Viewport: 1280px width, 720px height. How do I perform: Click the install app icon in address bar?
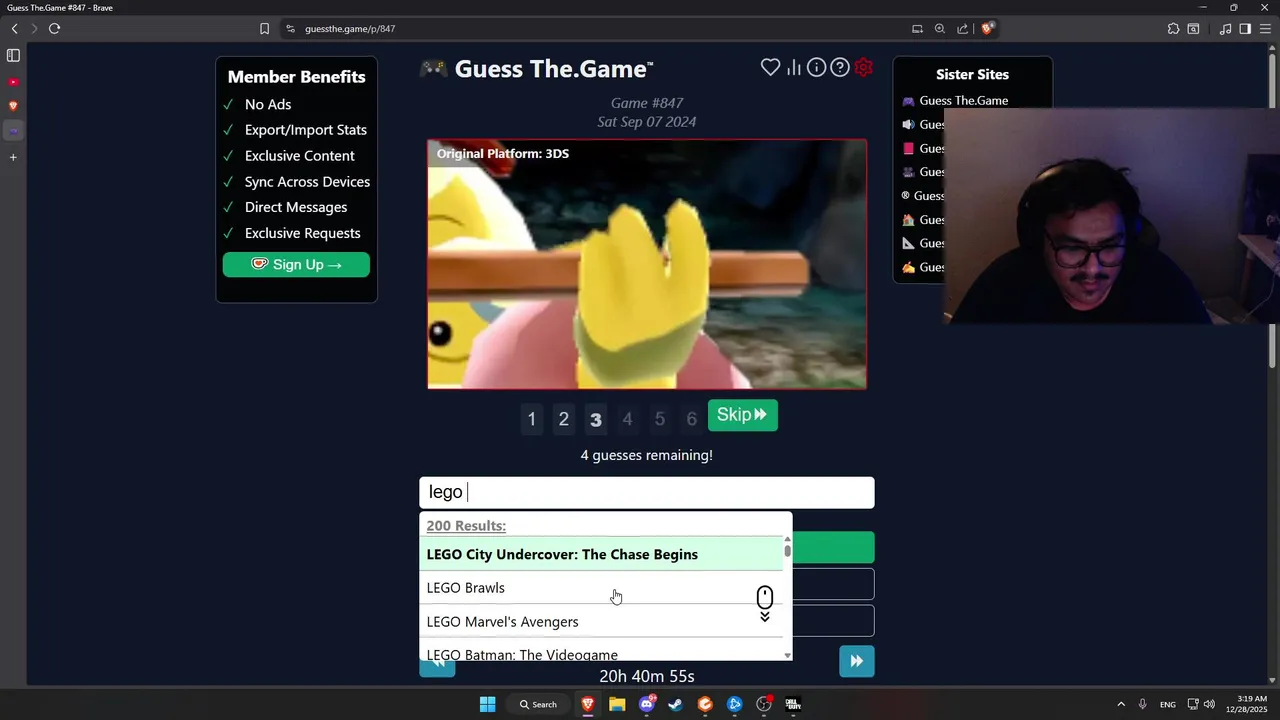click(917, 28)
